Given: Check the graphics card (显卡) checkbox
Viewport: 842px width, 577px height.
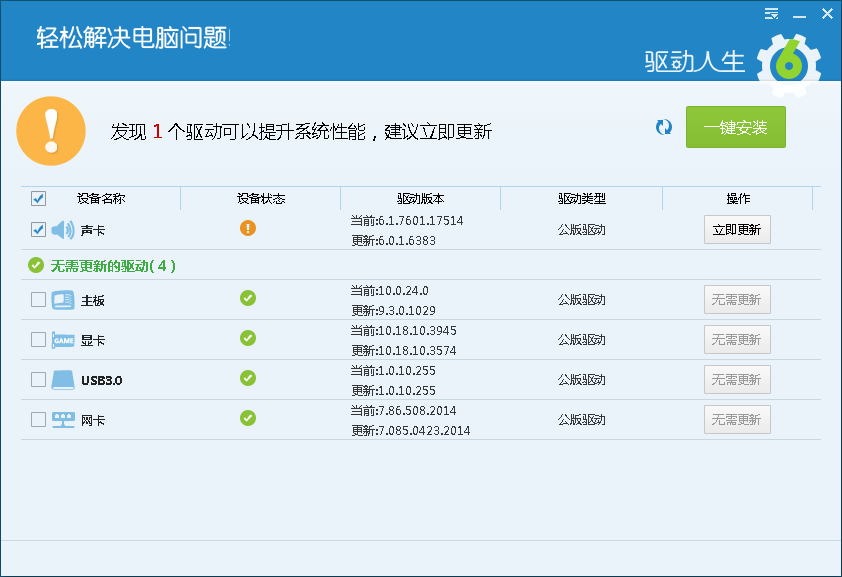Looking at the screenshot, I should tap(38, 340).
